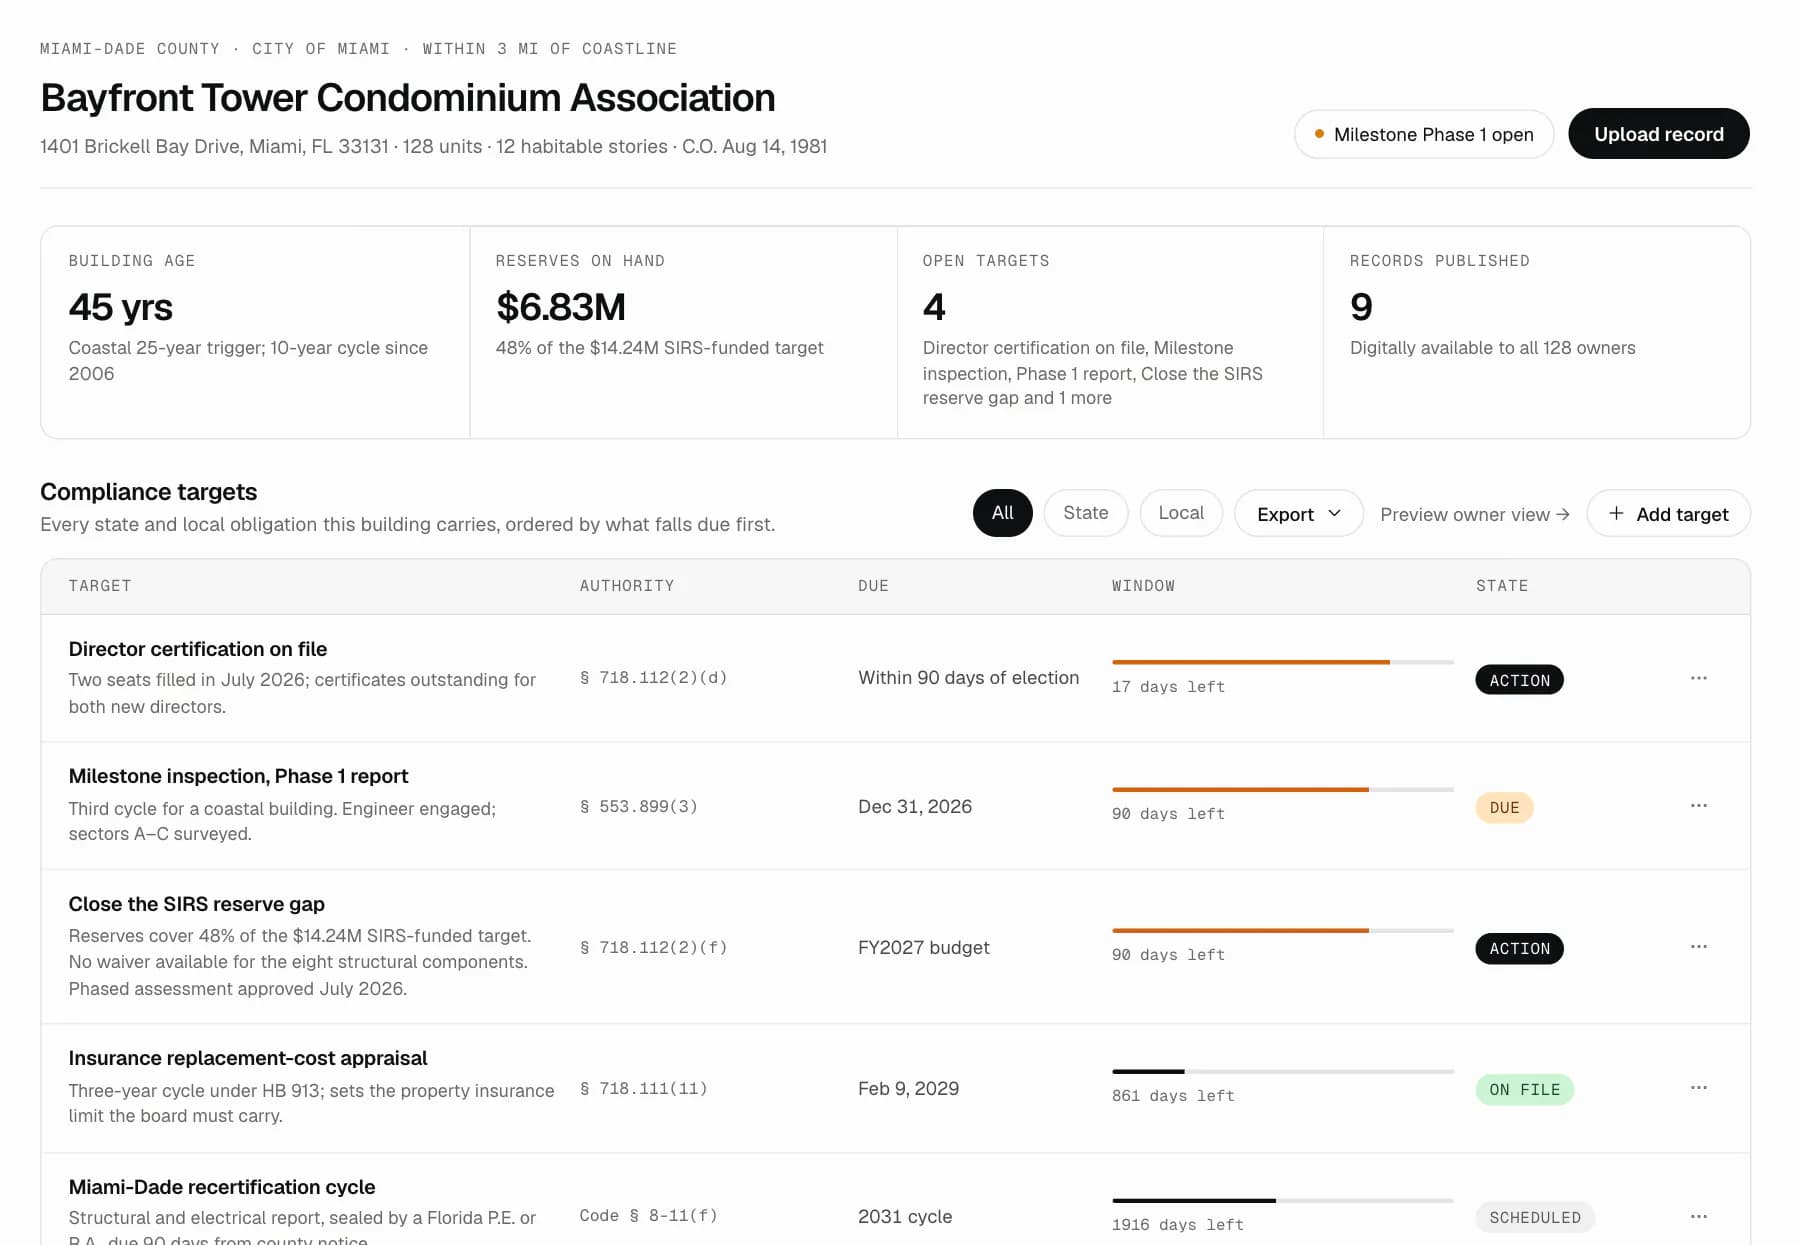Open row menu for Insurance replacement-cost appraisal
1800x1245 pixels.
[x=1698, y=1088]
